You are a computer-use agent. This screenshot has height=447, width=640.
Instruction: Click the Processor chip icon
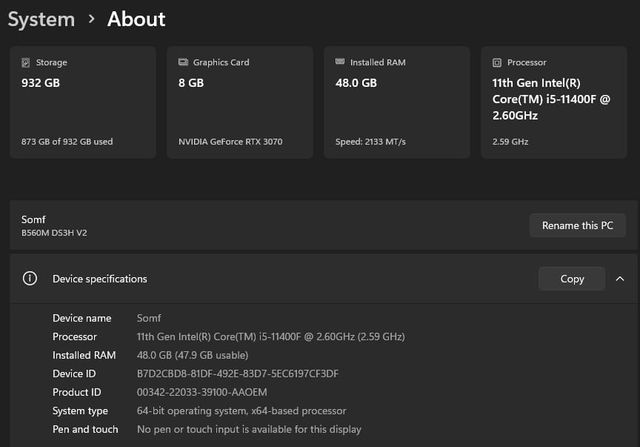click(x=497, y=62)
